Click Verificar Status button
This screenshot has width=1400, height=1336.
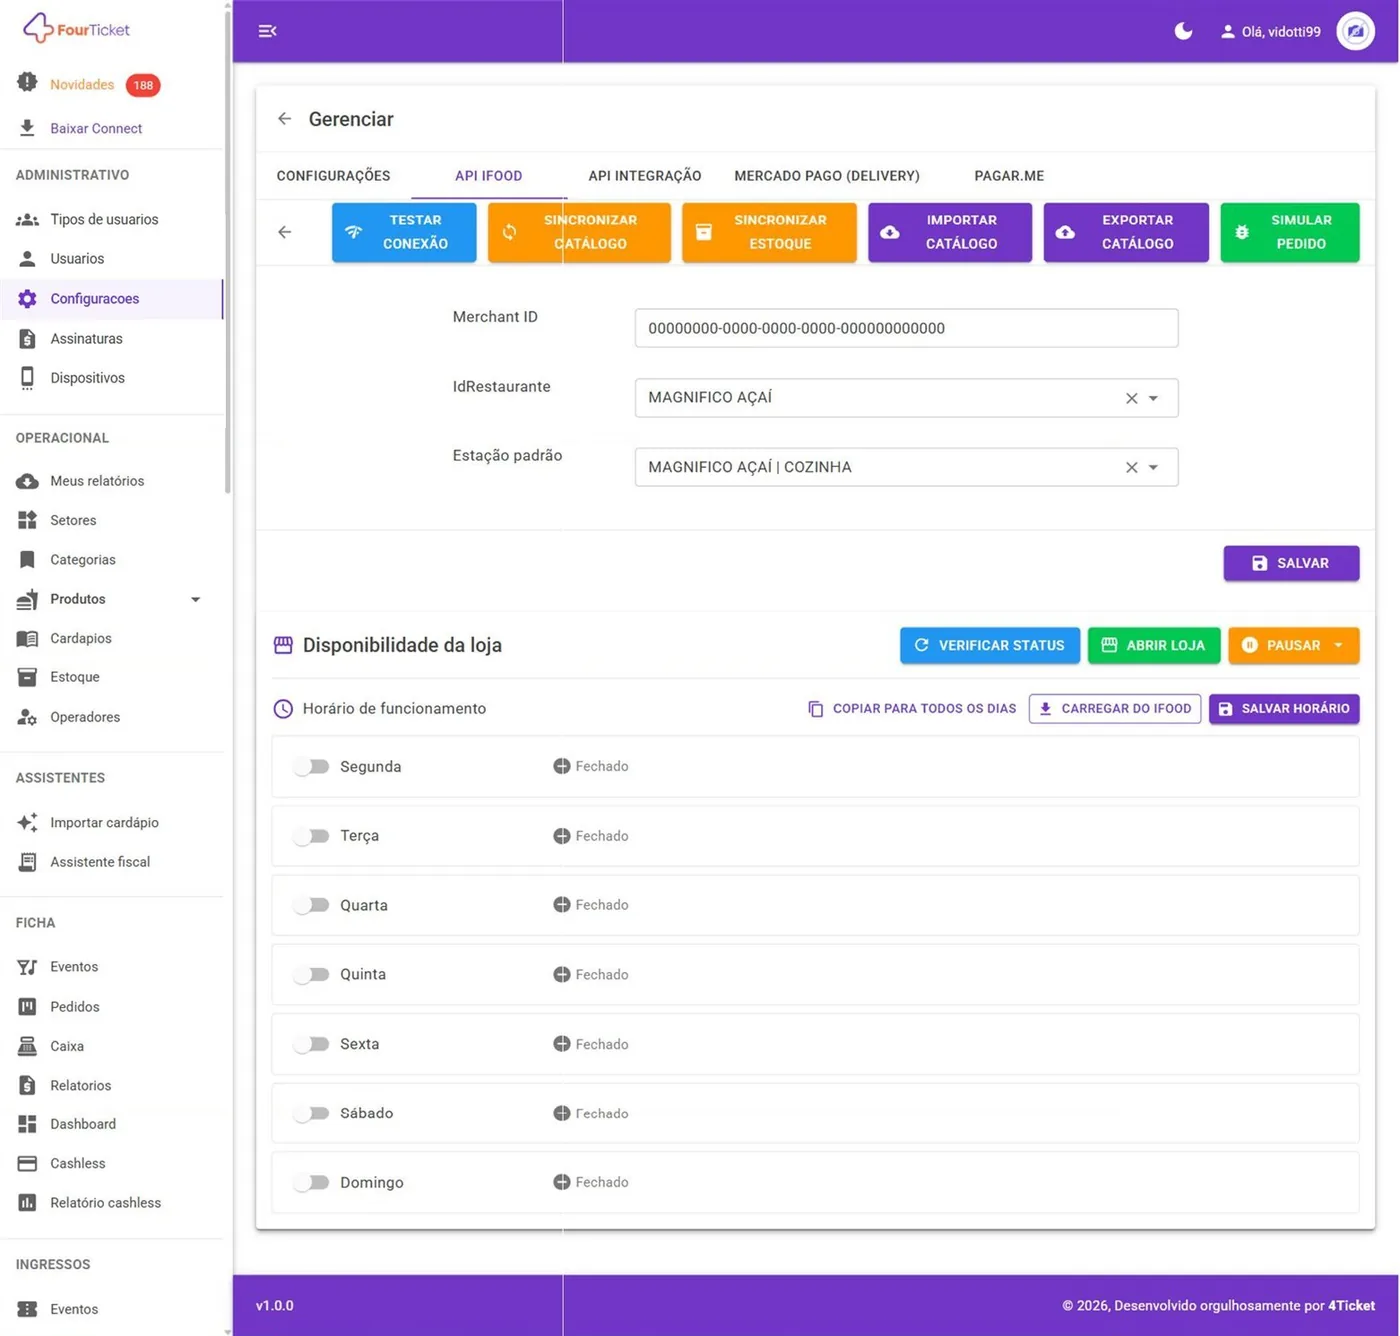990,646
